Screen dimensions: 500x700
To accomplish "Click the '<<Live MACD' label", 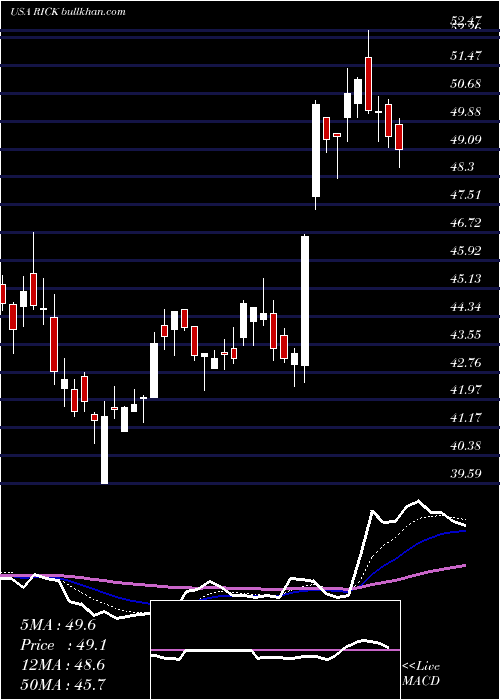I will [x=421, y=674].
